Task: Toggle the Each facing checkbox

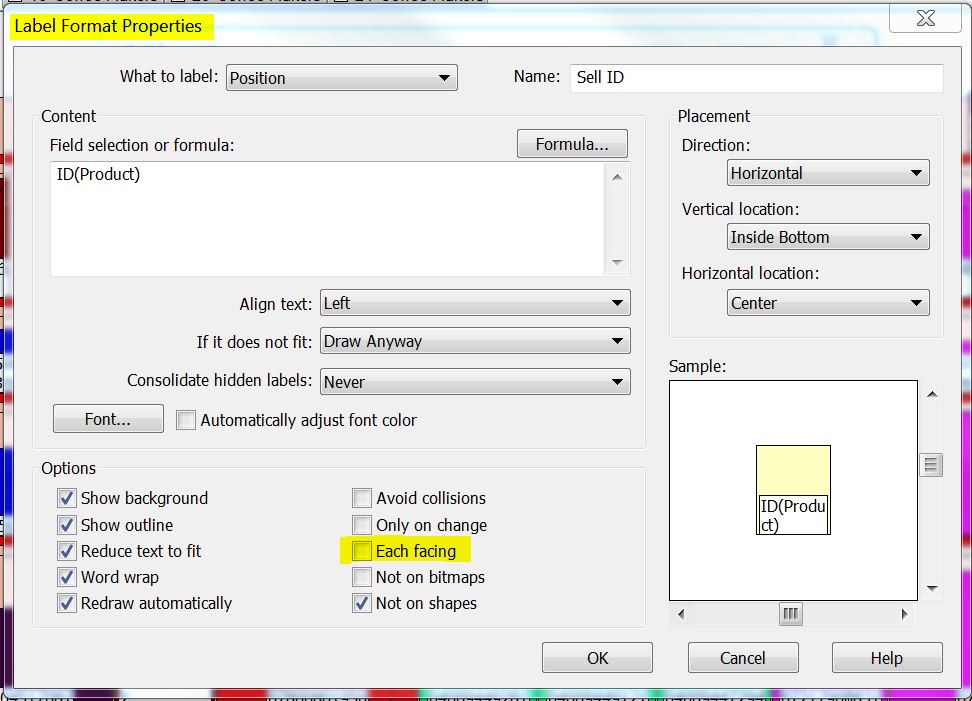Action: point(362,551)
